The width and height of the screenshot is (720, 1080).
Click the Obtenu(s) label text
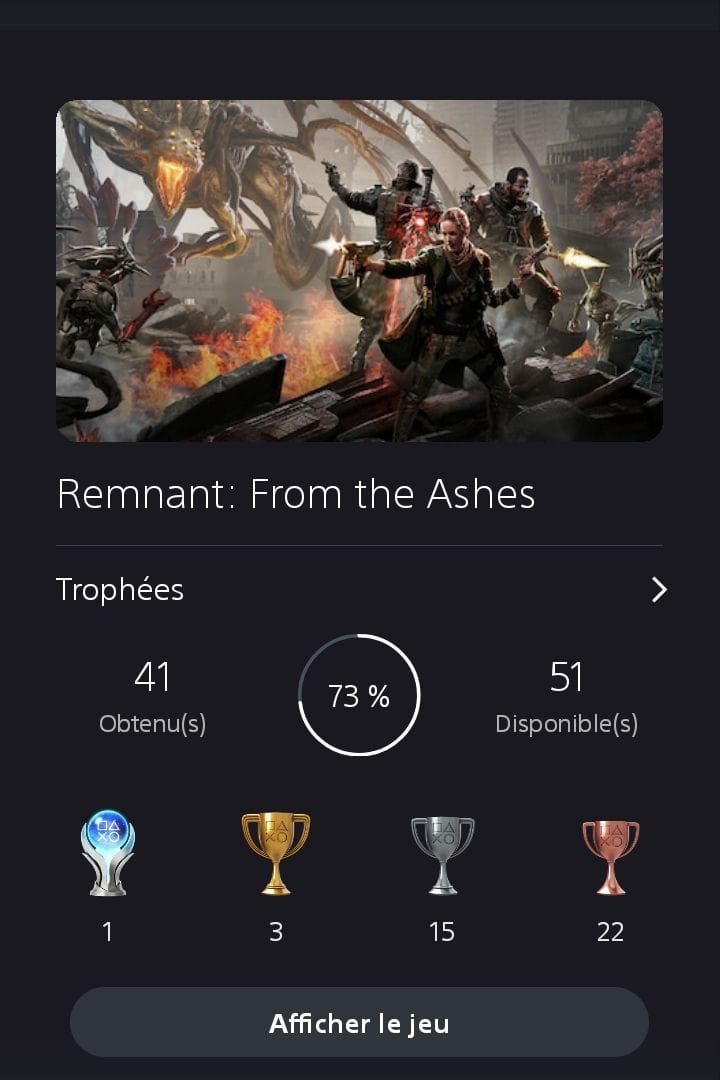pos(152,724)
